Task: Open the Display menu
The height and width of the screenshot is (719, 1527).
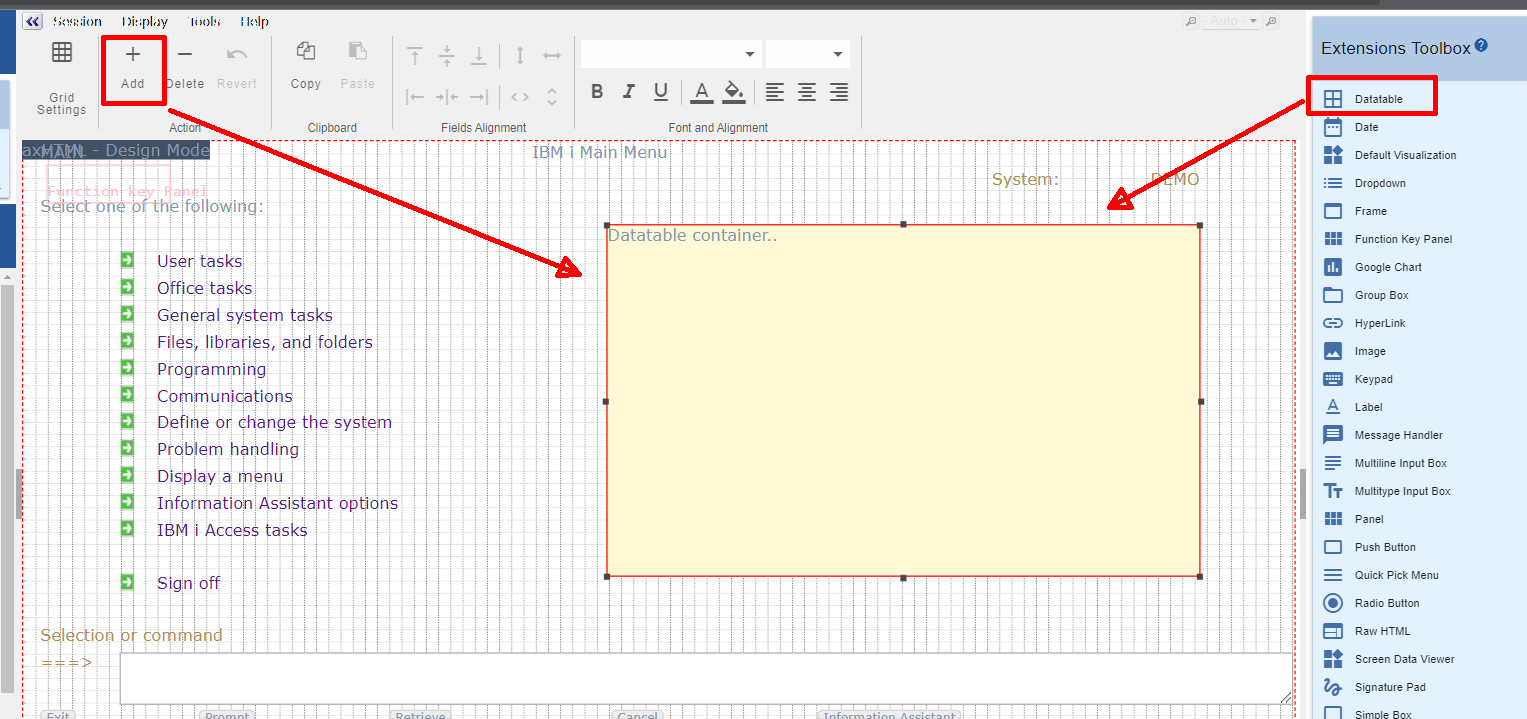Action: click(x=144, y=20)
